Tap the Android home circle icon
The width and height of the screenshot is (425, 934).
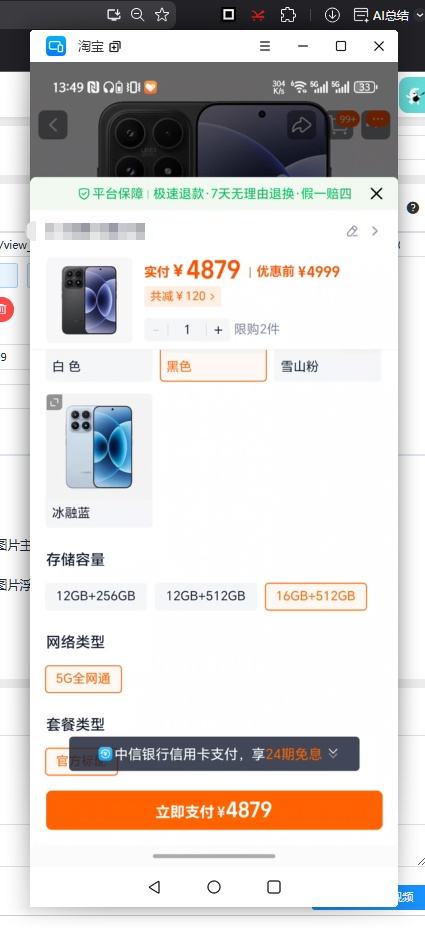click(214, 887)
